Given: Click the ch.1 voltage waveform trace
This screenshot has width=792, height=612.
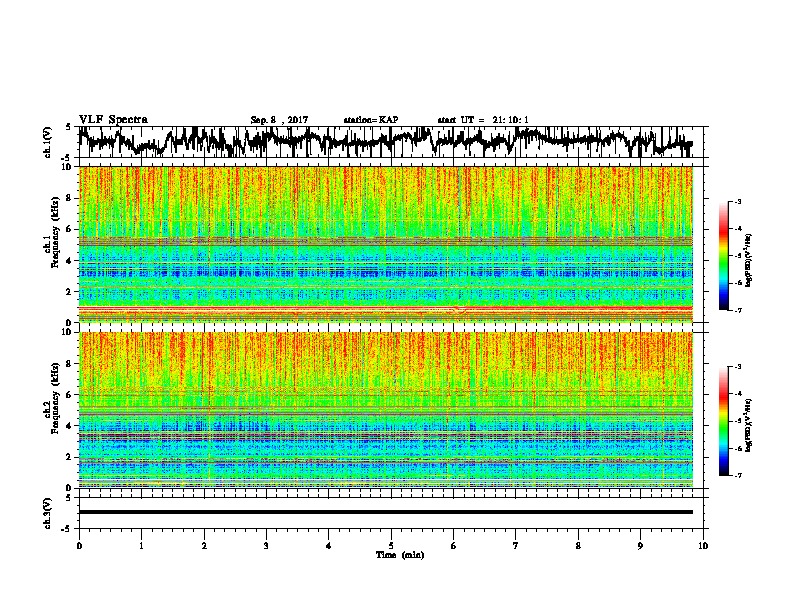Looking at the screenshot, I should click(385, 141).
